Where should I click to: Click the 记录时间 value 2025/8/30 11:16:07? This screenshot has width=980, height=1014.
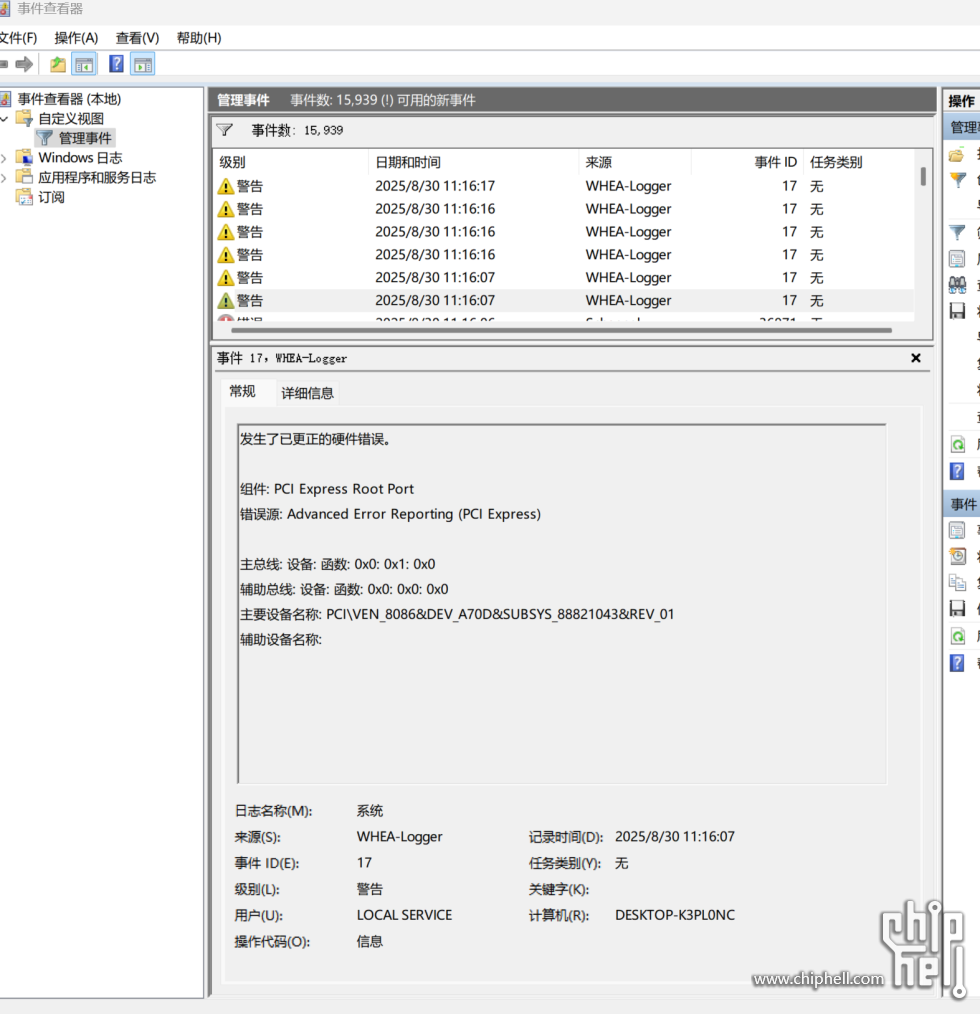coord(675,837)
